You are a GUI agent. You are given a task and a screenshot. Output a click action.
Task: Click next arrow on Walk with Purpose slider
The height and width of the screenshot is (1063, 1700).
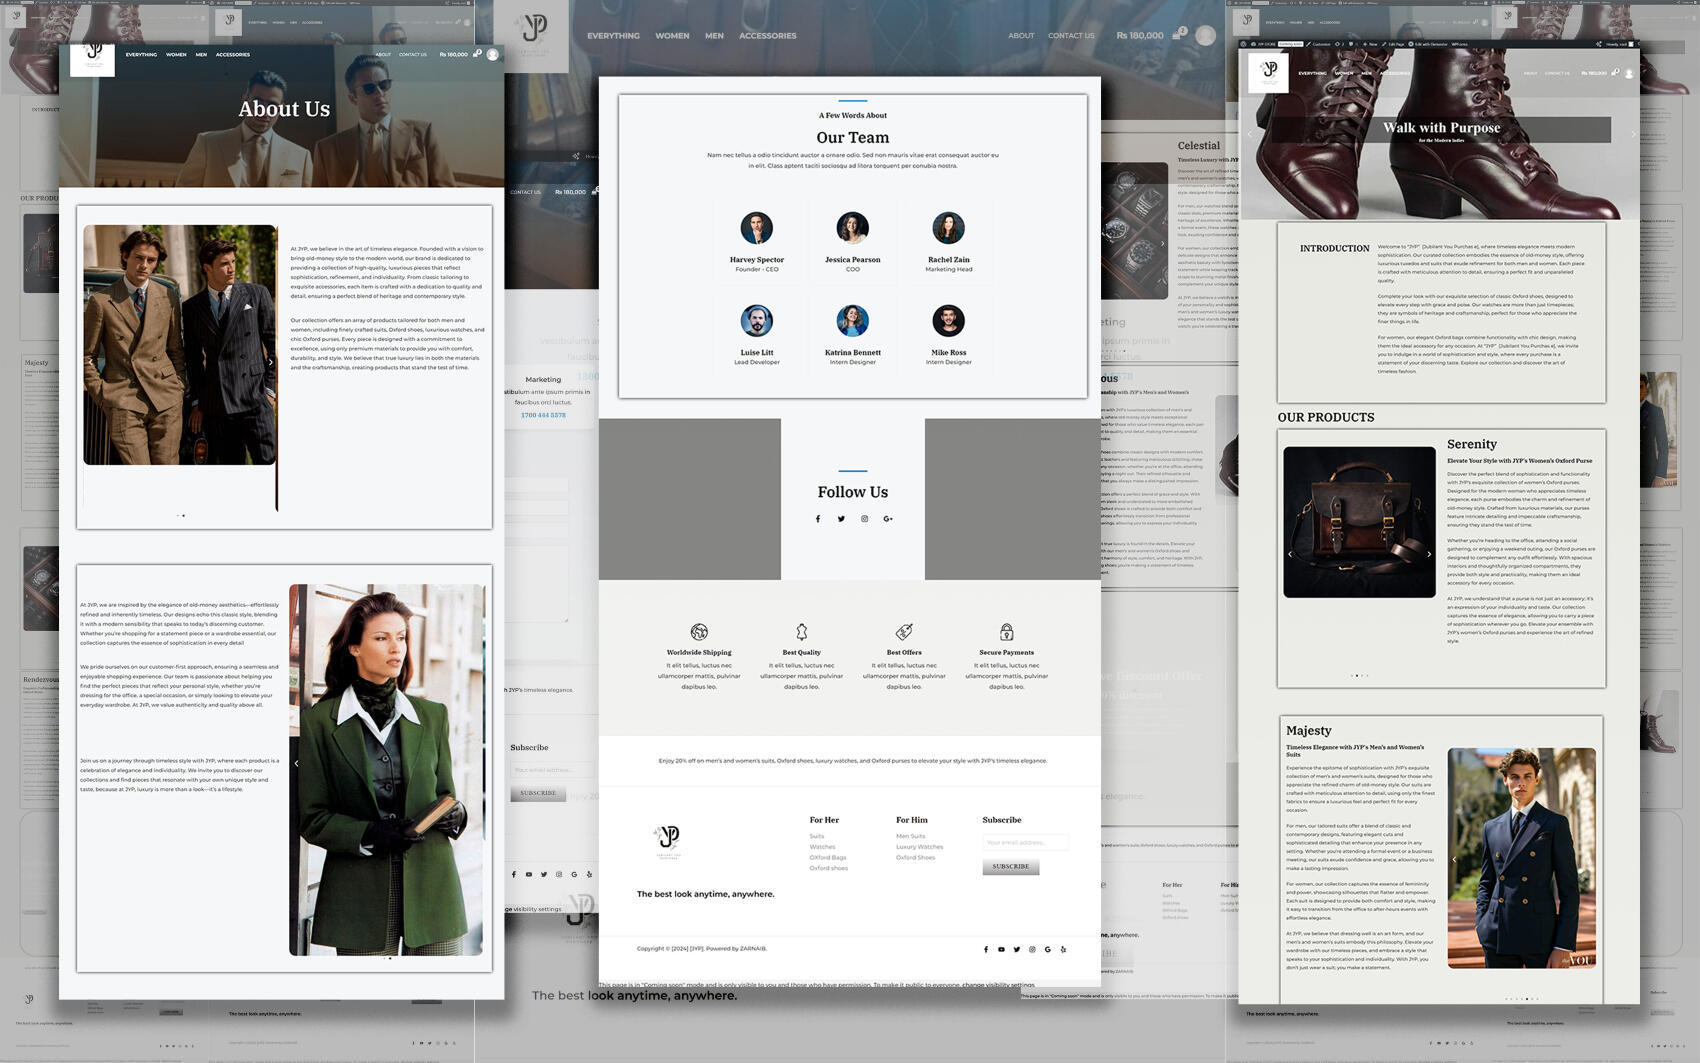(1633, 134)
